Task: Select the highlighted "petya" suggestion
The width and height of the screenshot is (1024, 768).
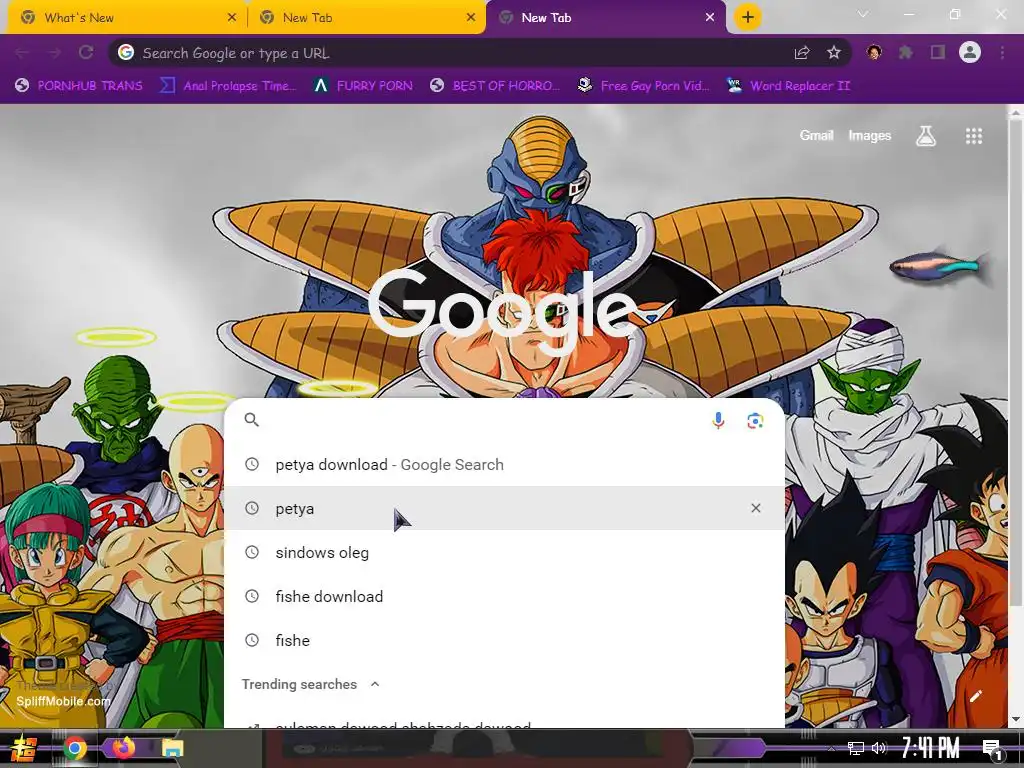Action: pyautogui.click(x=504, y=508)
